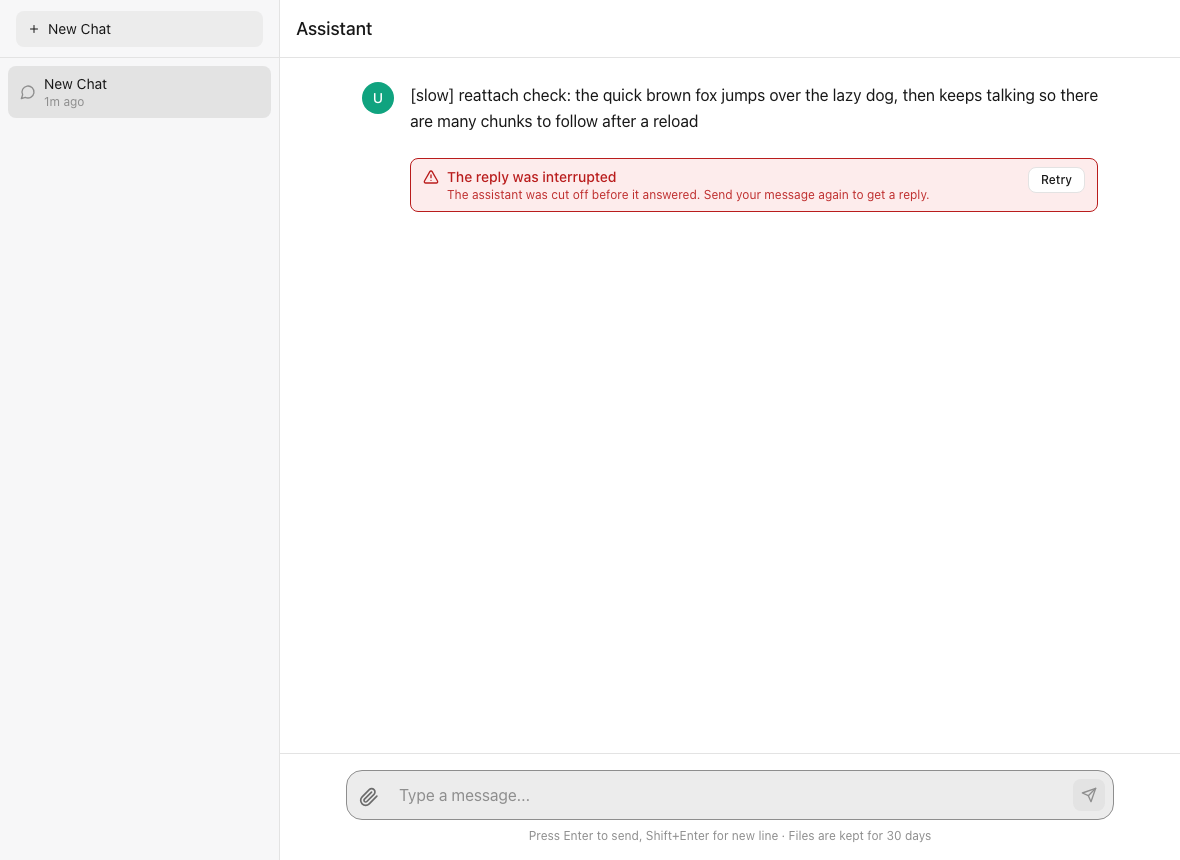Click the user message about the quick brown fox
The image size is (1180, 860).
click(754, 108)
